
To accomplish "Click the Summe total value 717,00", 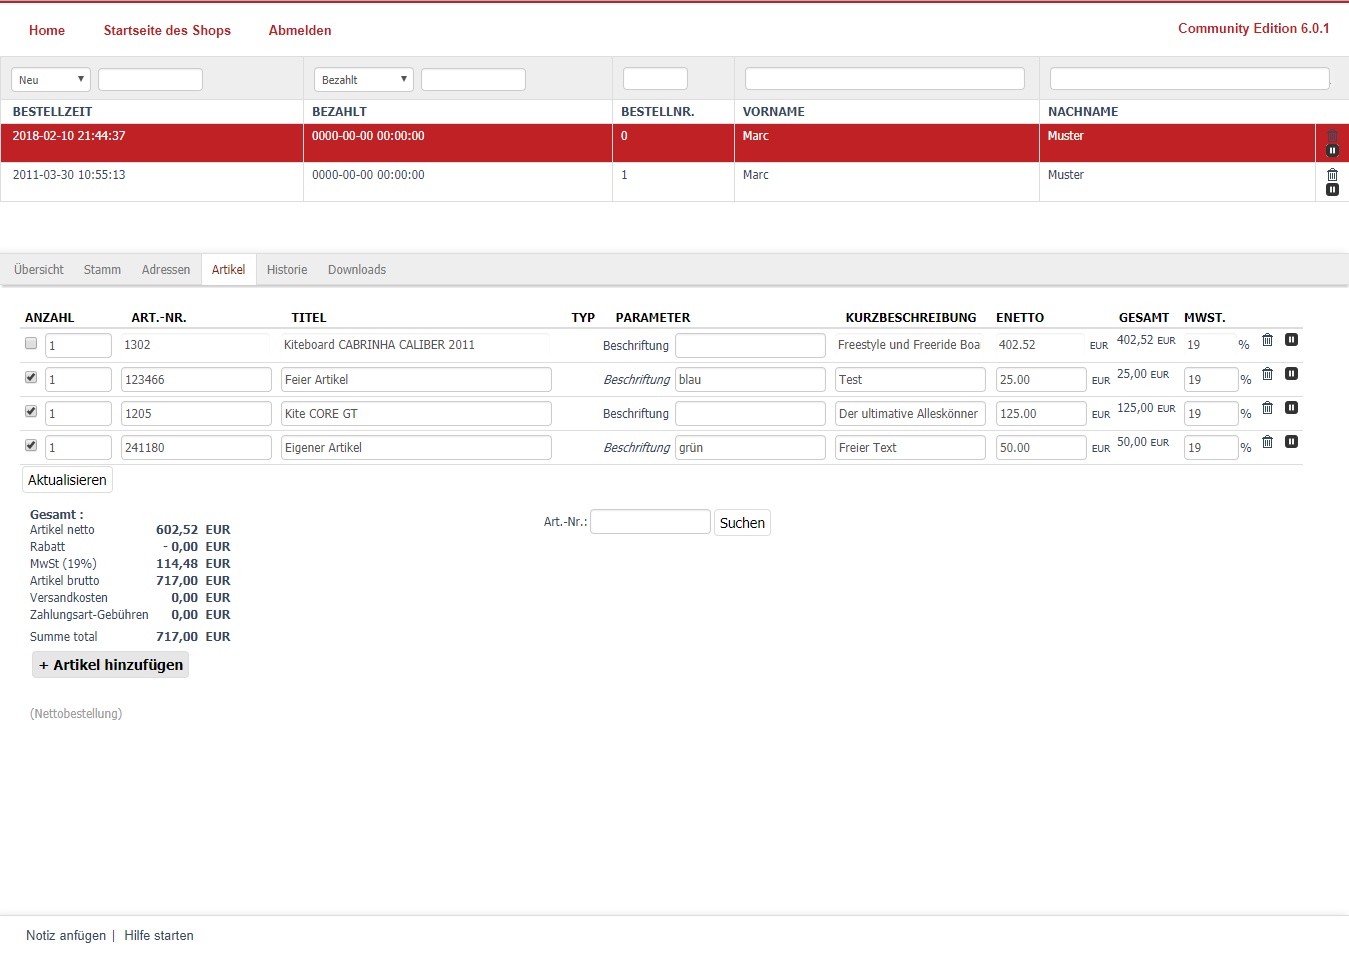I will [x=177, y=637].
